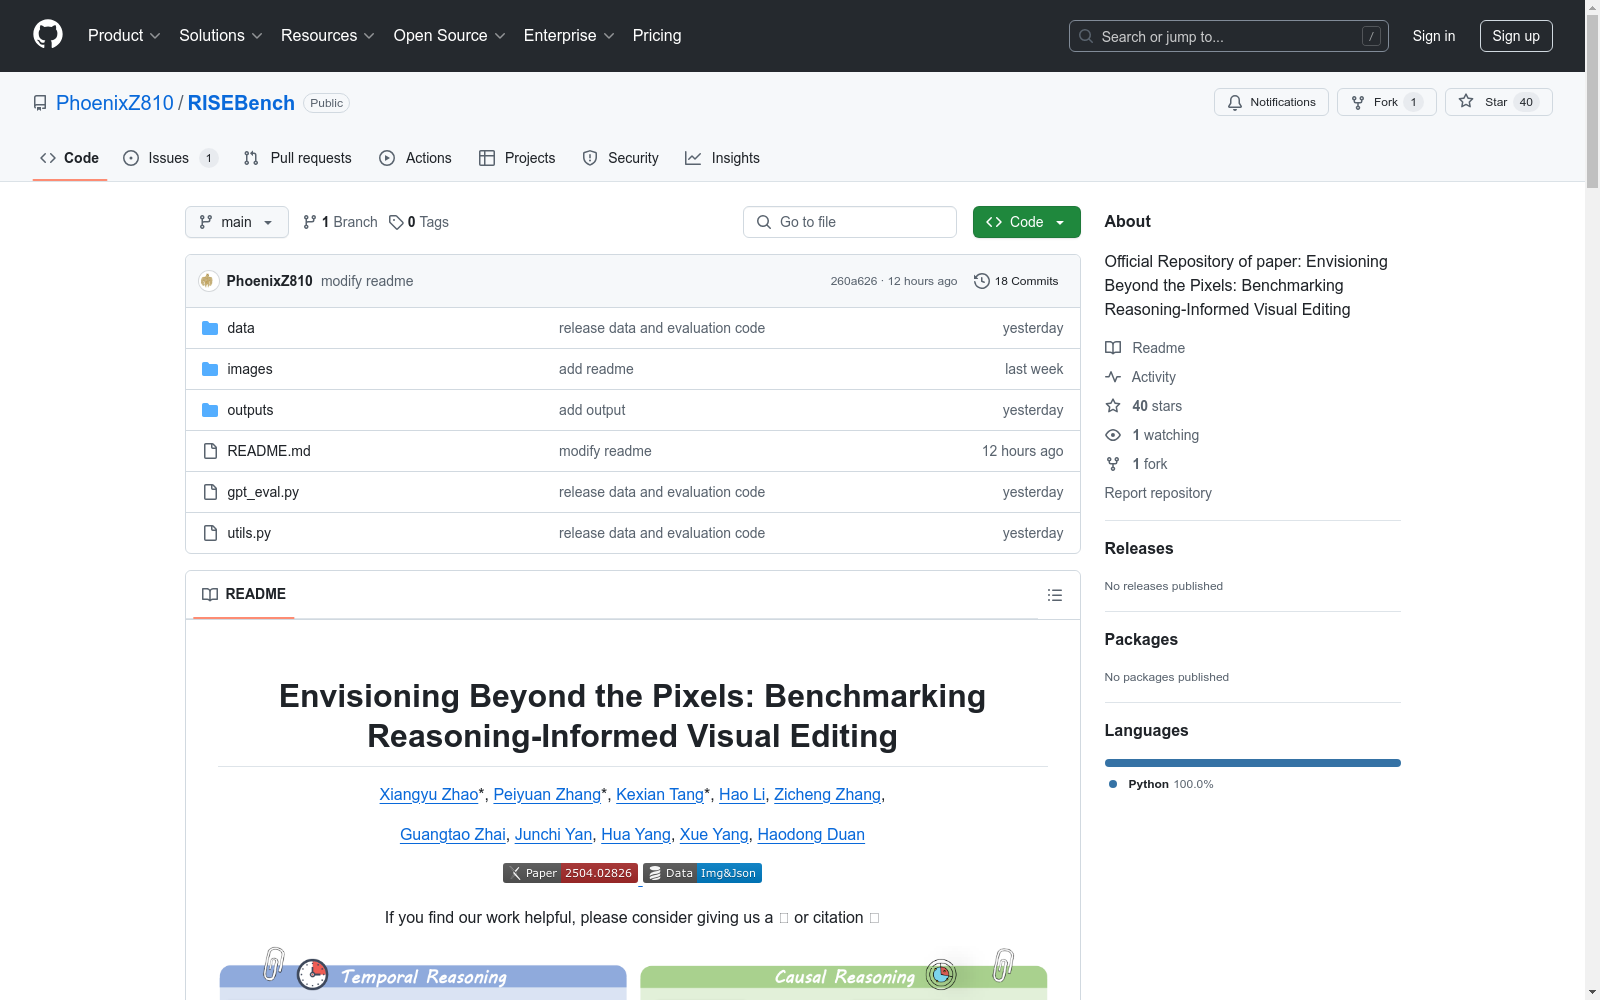View the 0 Tags list
The width and height of the screenshot is (1600, 1000).
419,222
